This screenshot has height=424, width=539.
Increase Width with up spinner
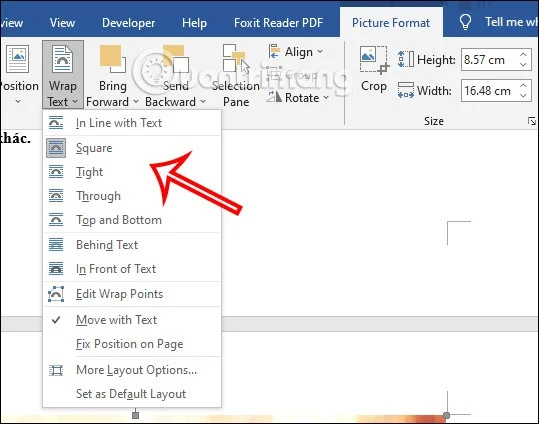pos(523,86)
